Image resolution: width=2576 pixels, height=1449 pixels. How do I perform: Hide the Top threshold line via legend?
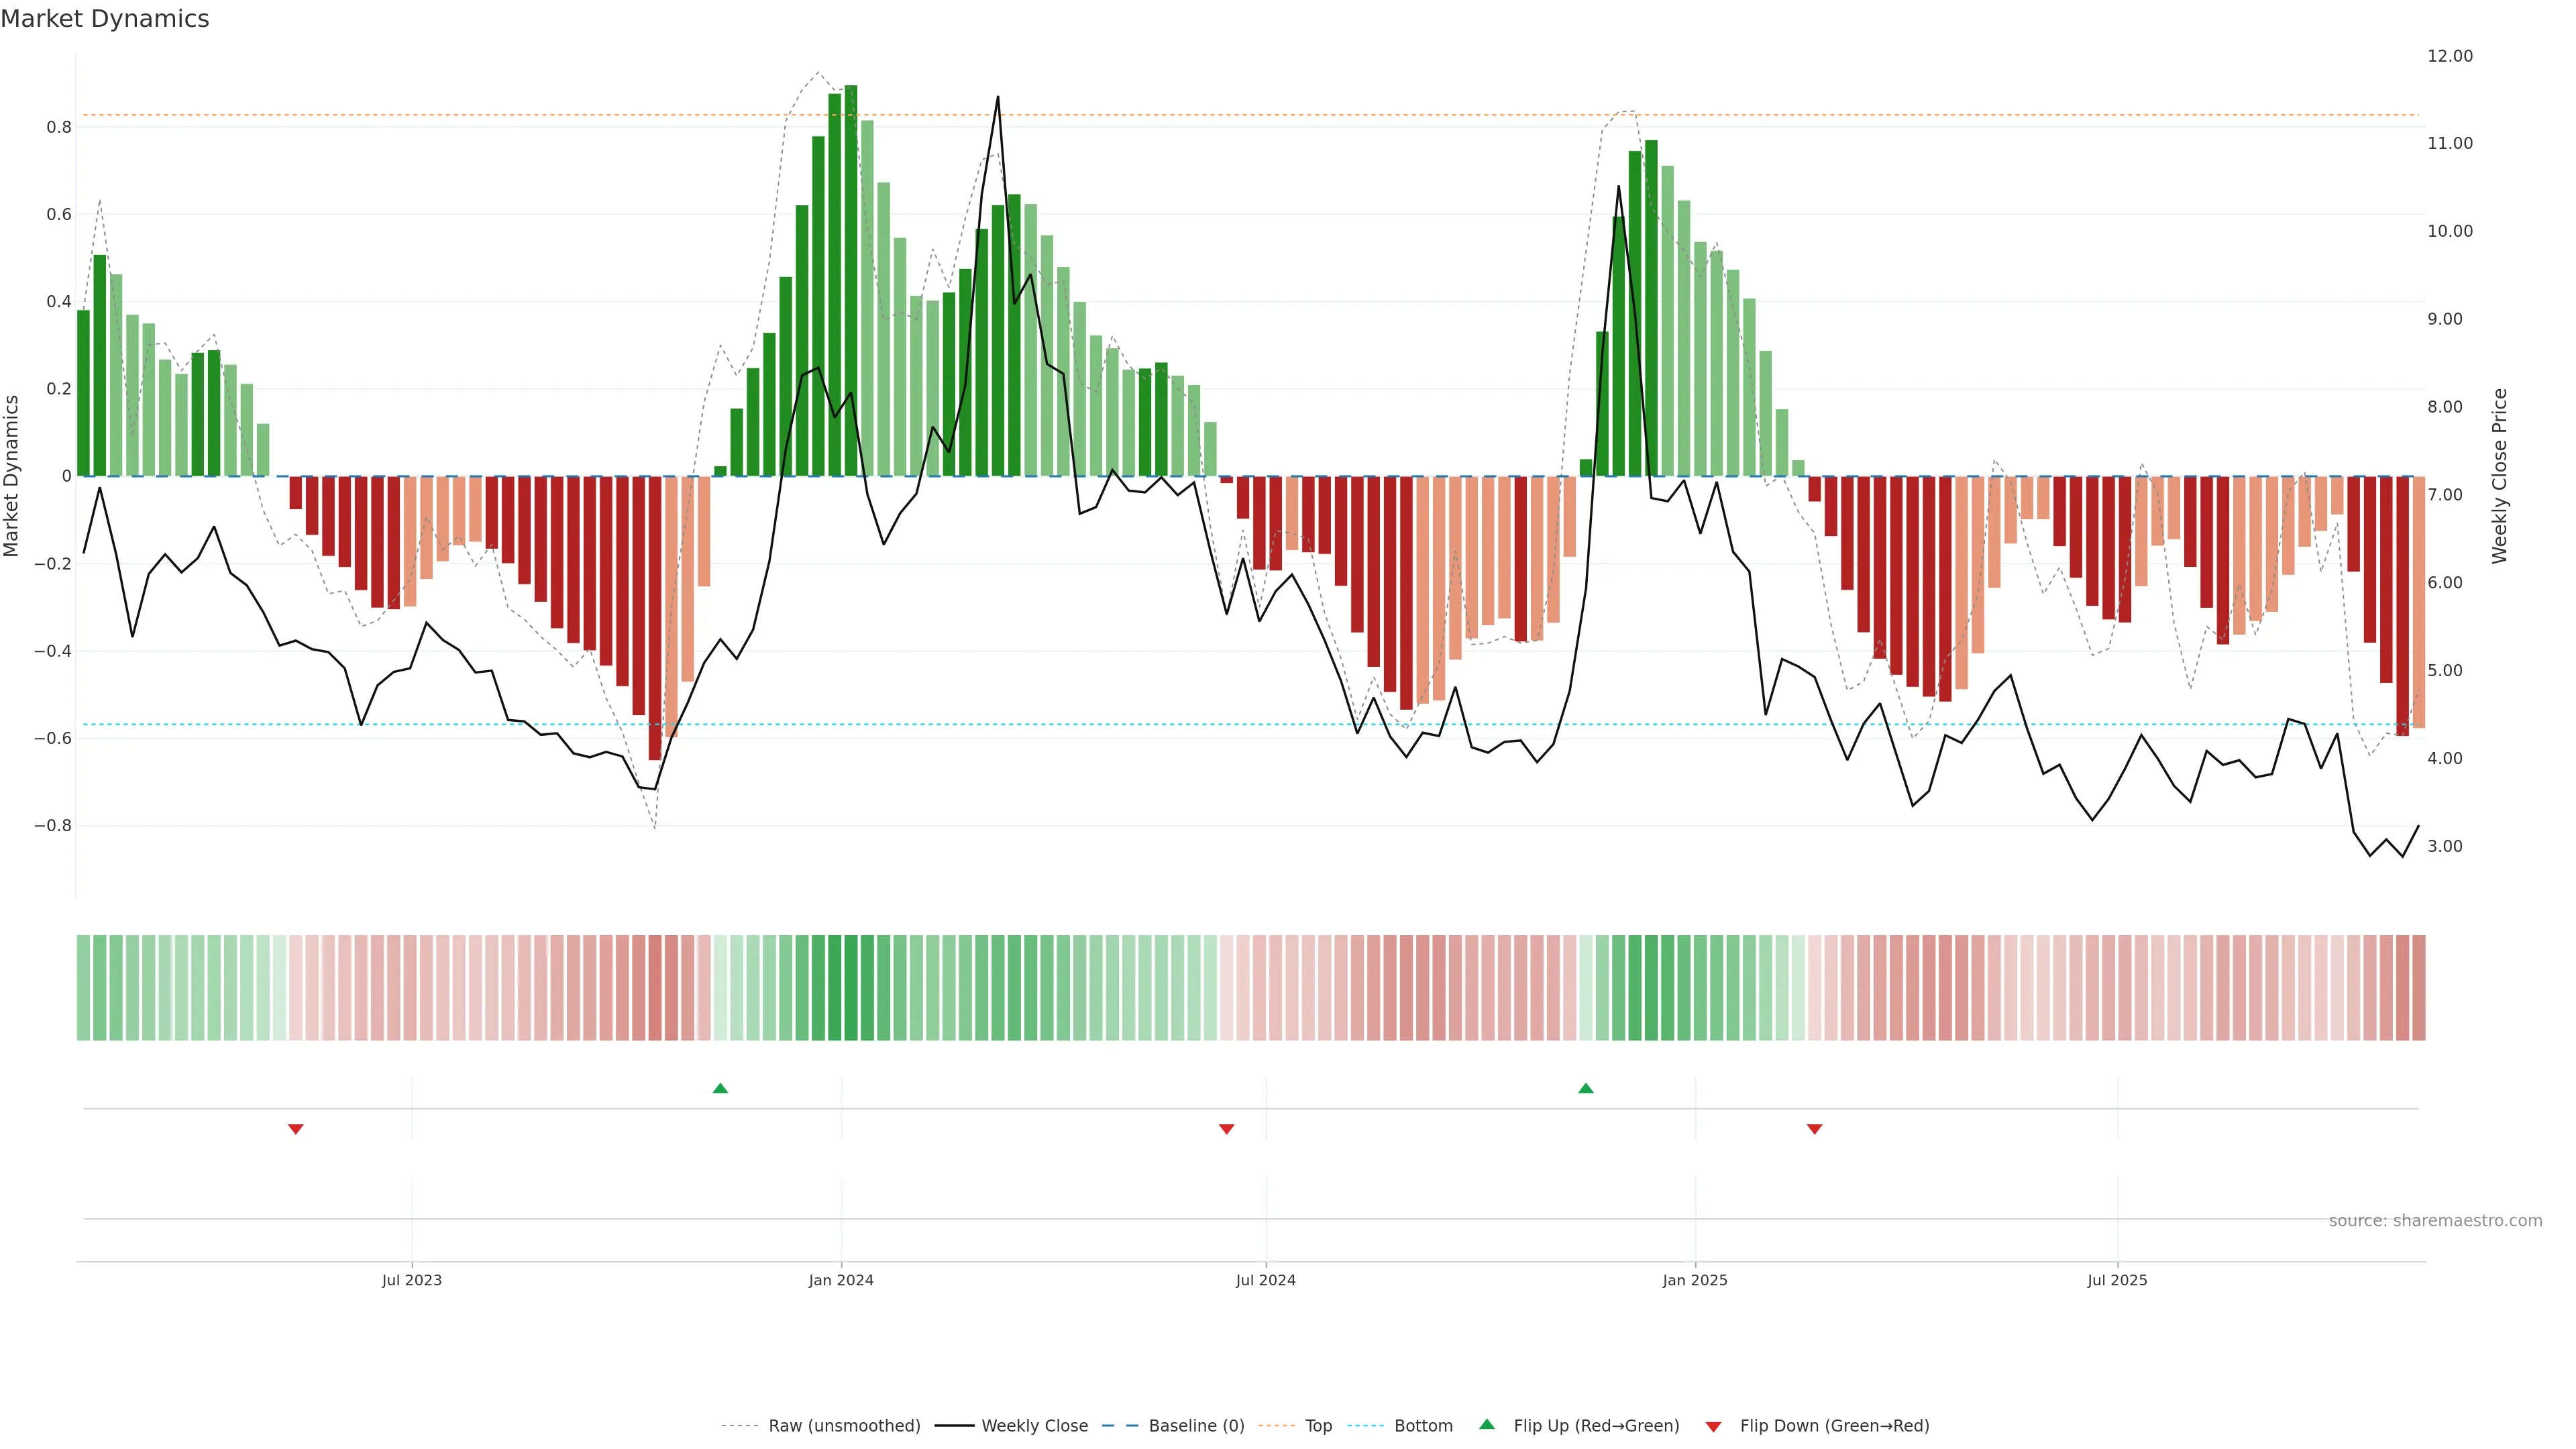(x=1318, y=1426)
